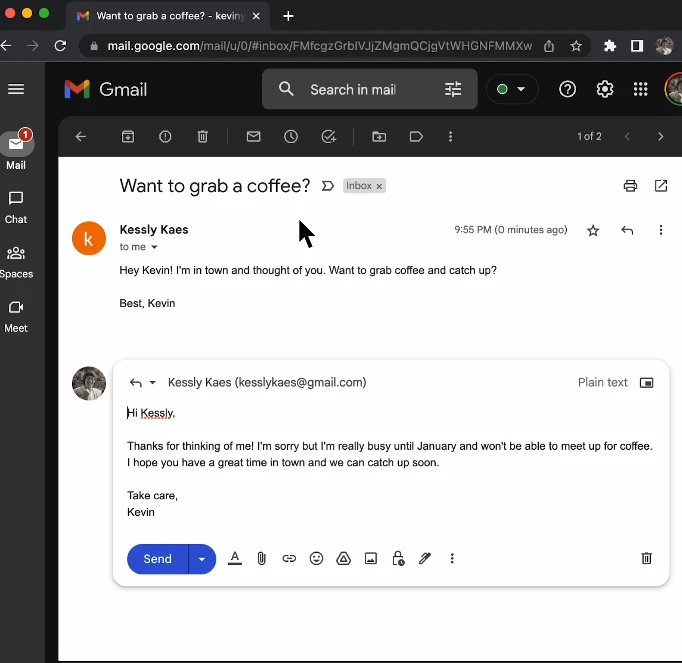Click the recipient Kessly Kaes field
Image resolution: width=682 pixels, height=663 pixels.
(x=267, y=383)
